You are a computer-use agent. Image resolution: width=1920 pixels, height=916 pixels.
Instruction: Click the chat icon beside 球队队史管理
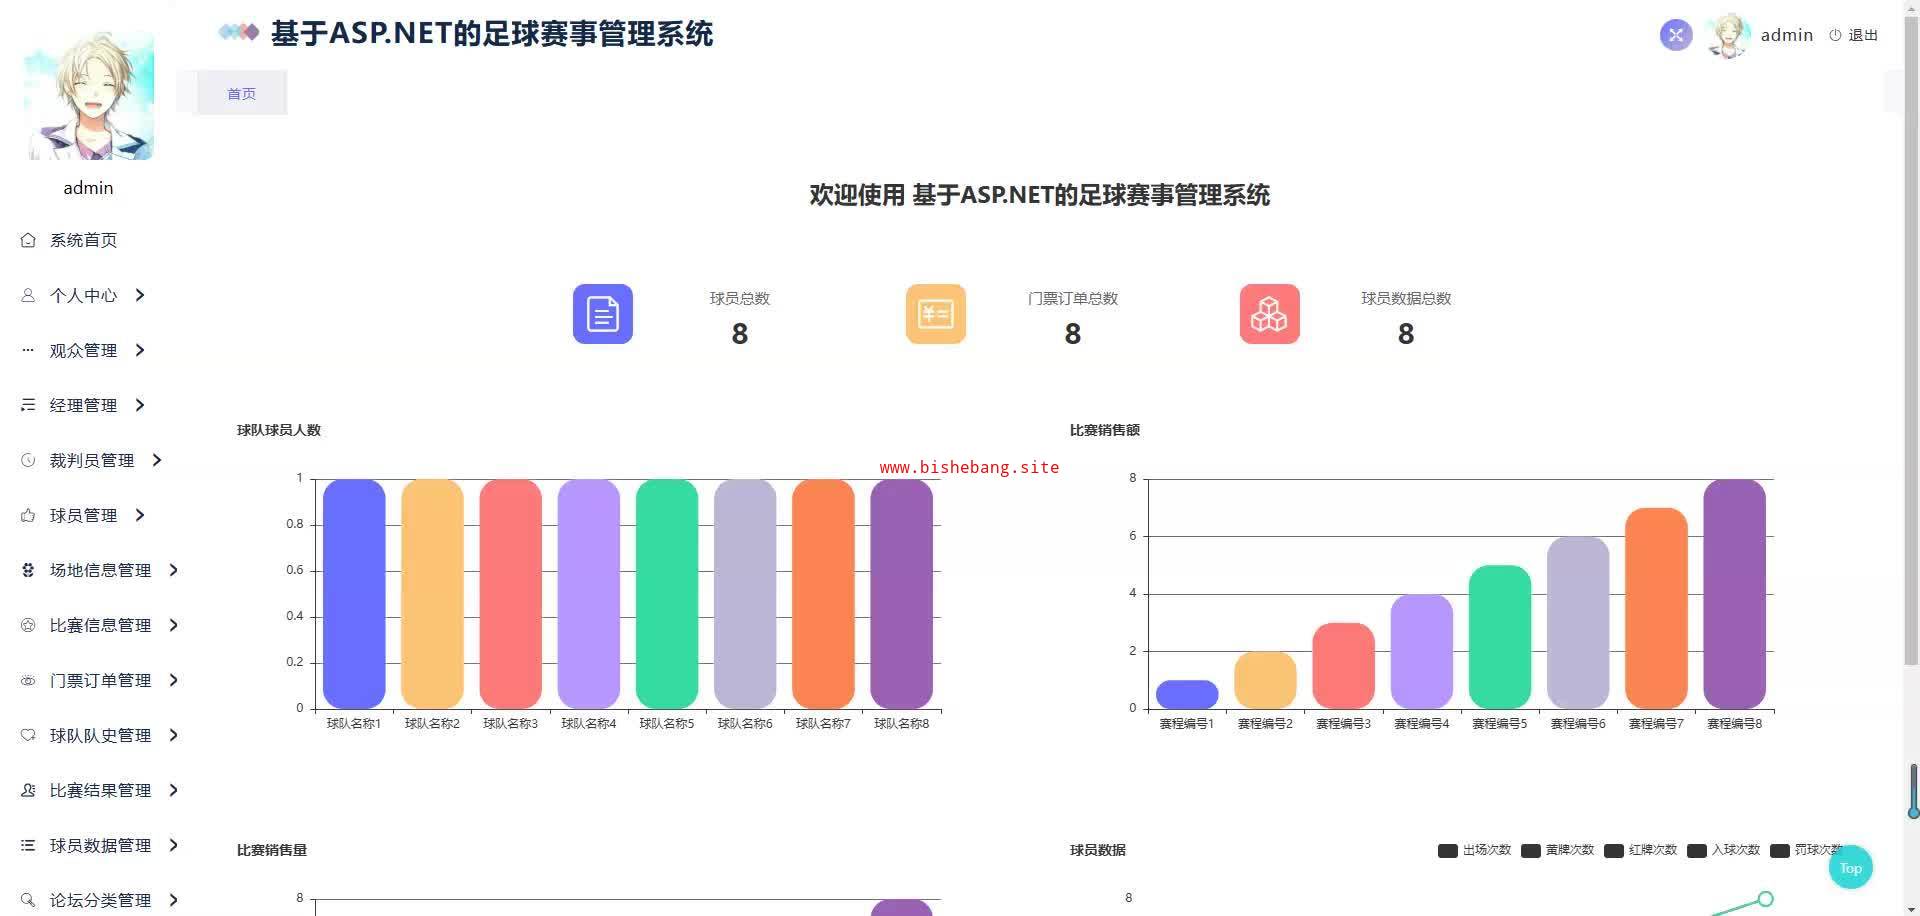click(28, 735)
